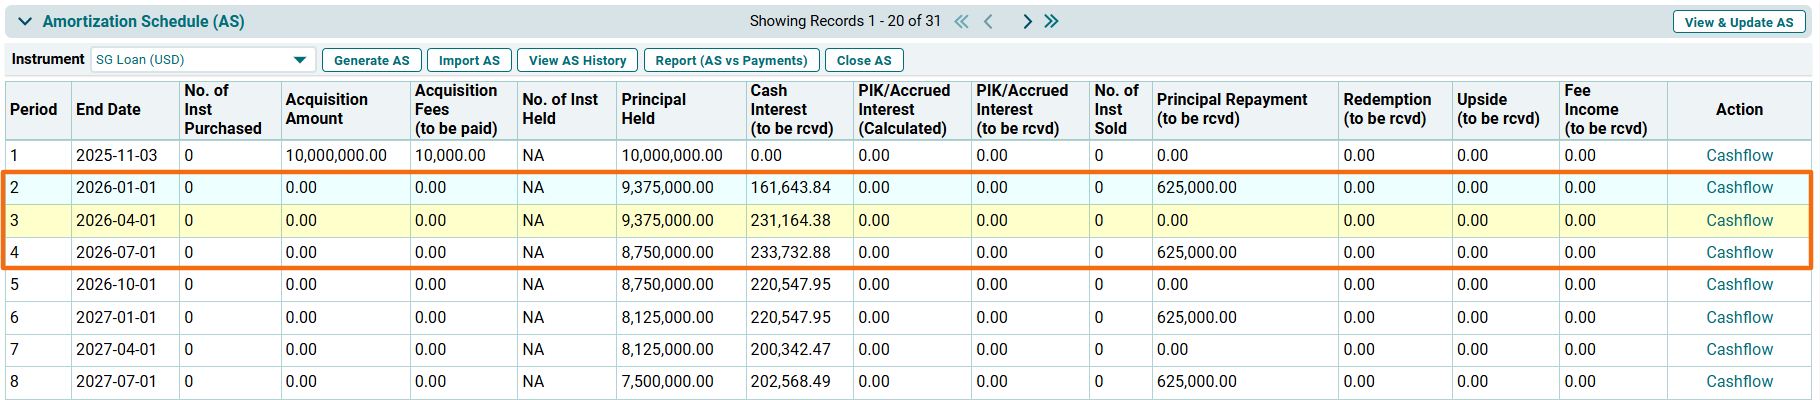Go to next page of records
This screenshot has height=400, width=1820.
(x=1027, y=21)
